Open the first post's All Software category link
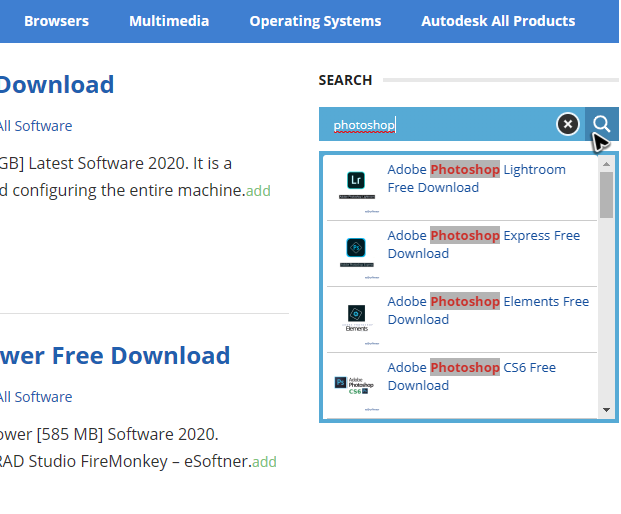 (36, 126)
